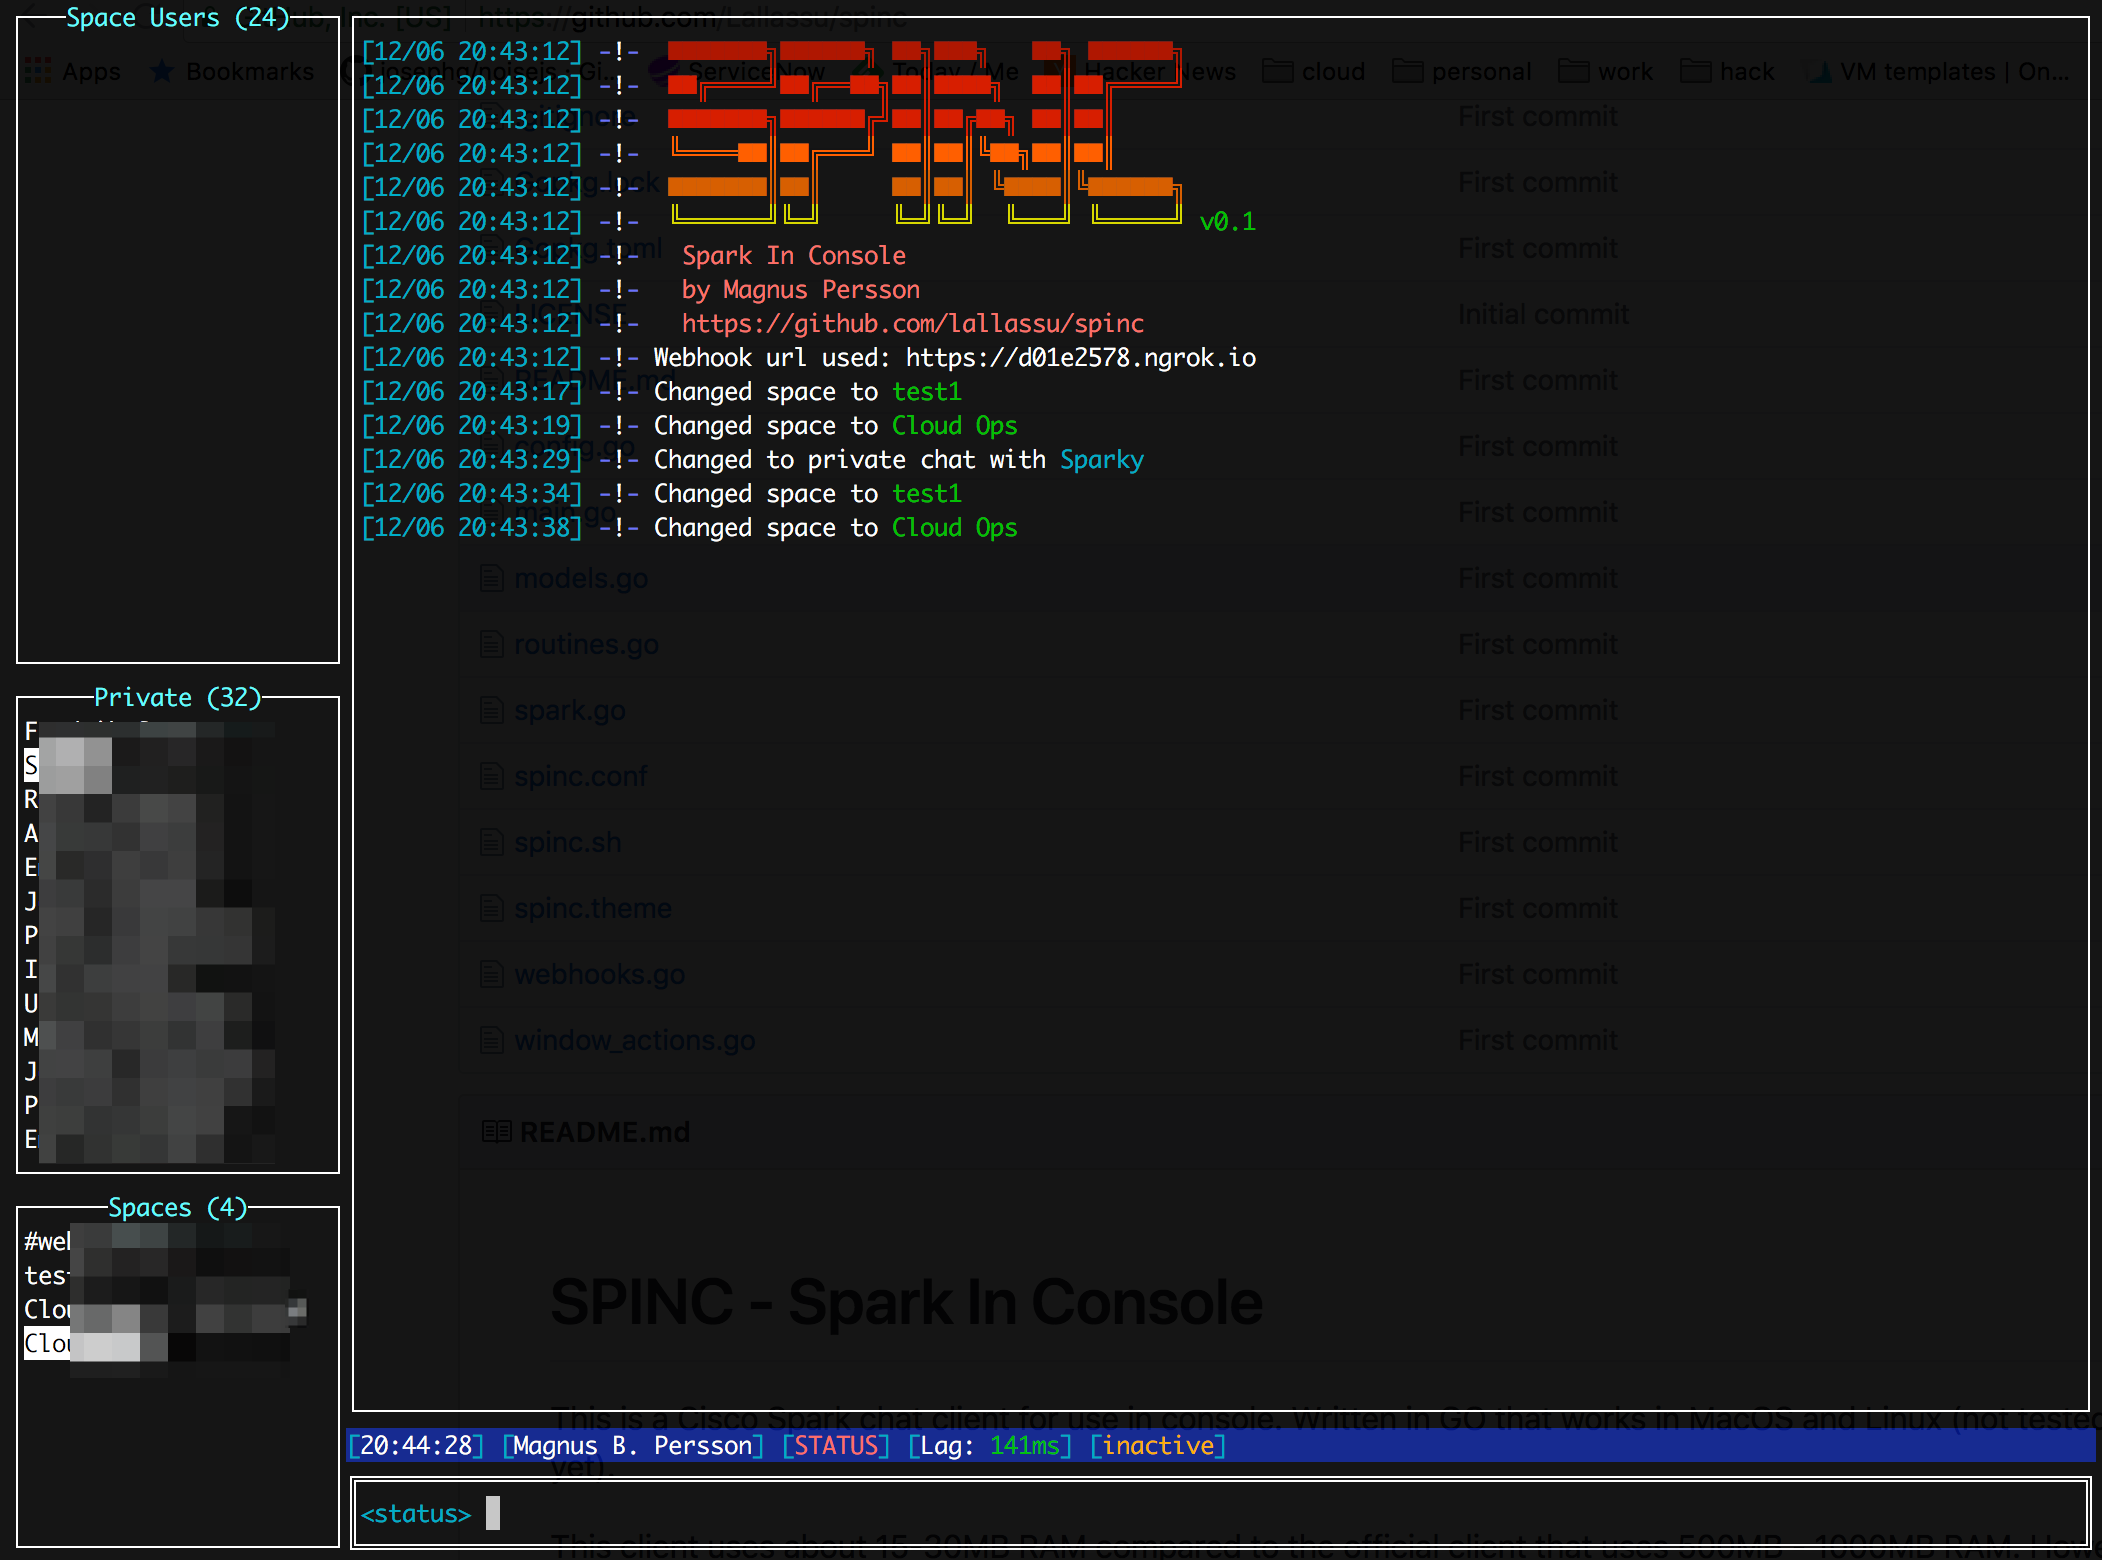Select the #wel space in Spaces list
This screenshot has height=1560, width=2102.
click(47, 1242)
